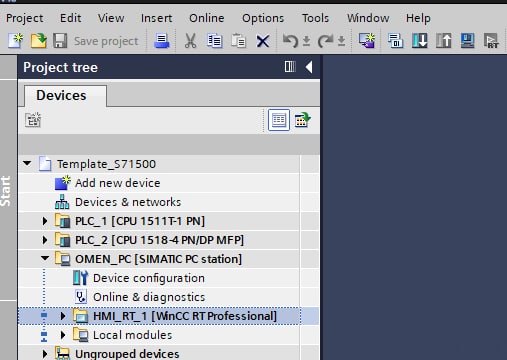507x360 pixels.
Task: Open the Redo history dropdown arrow
Action: point(341,41)
